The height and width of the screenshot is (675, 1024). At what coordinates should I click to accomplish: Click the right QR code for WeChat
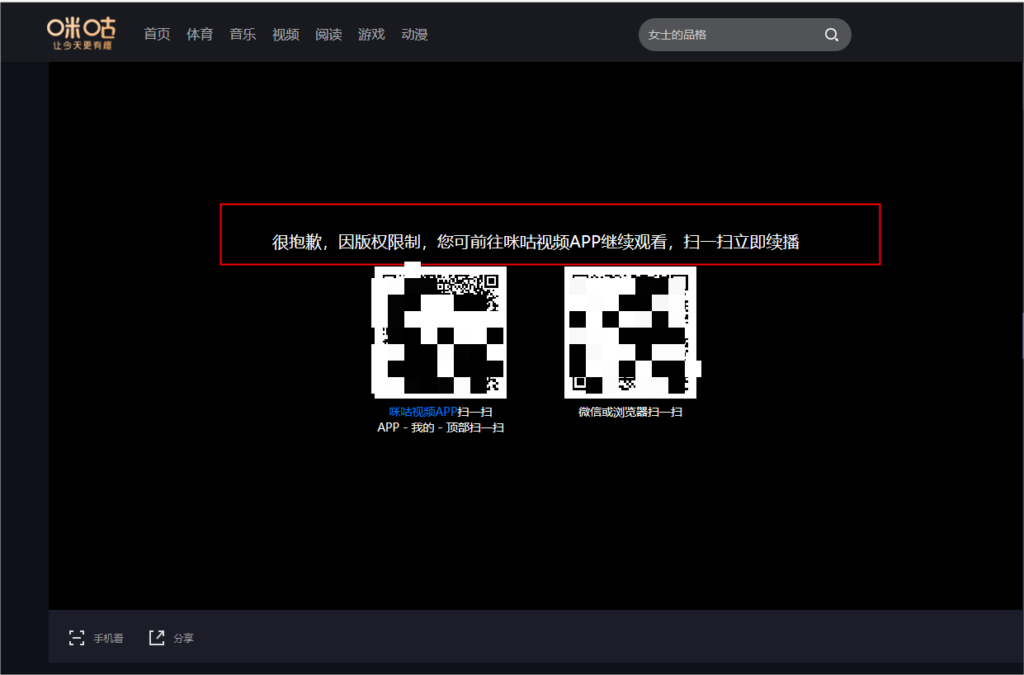click(630, 332)
